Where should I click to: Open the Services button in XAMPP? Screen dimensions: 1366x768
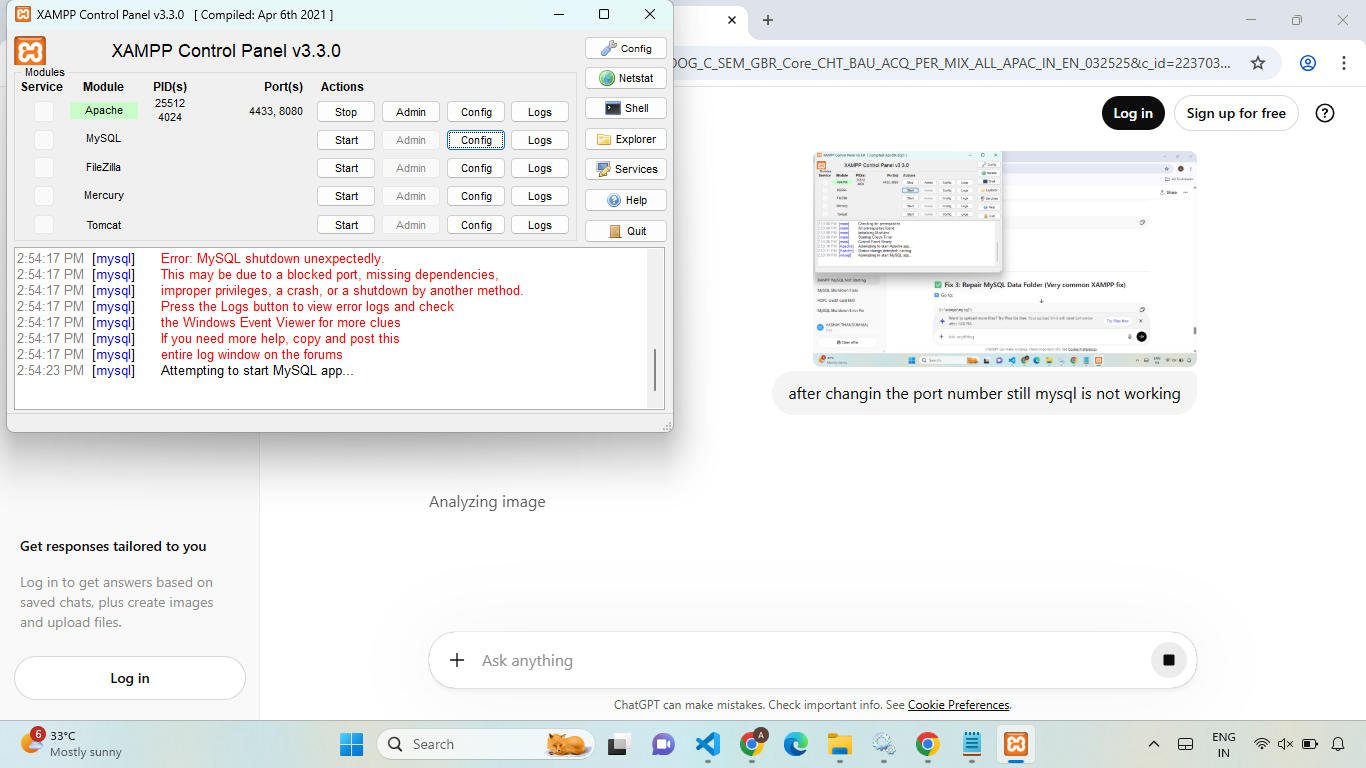tap(625, 169)
